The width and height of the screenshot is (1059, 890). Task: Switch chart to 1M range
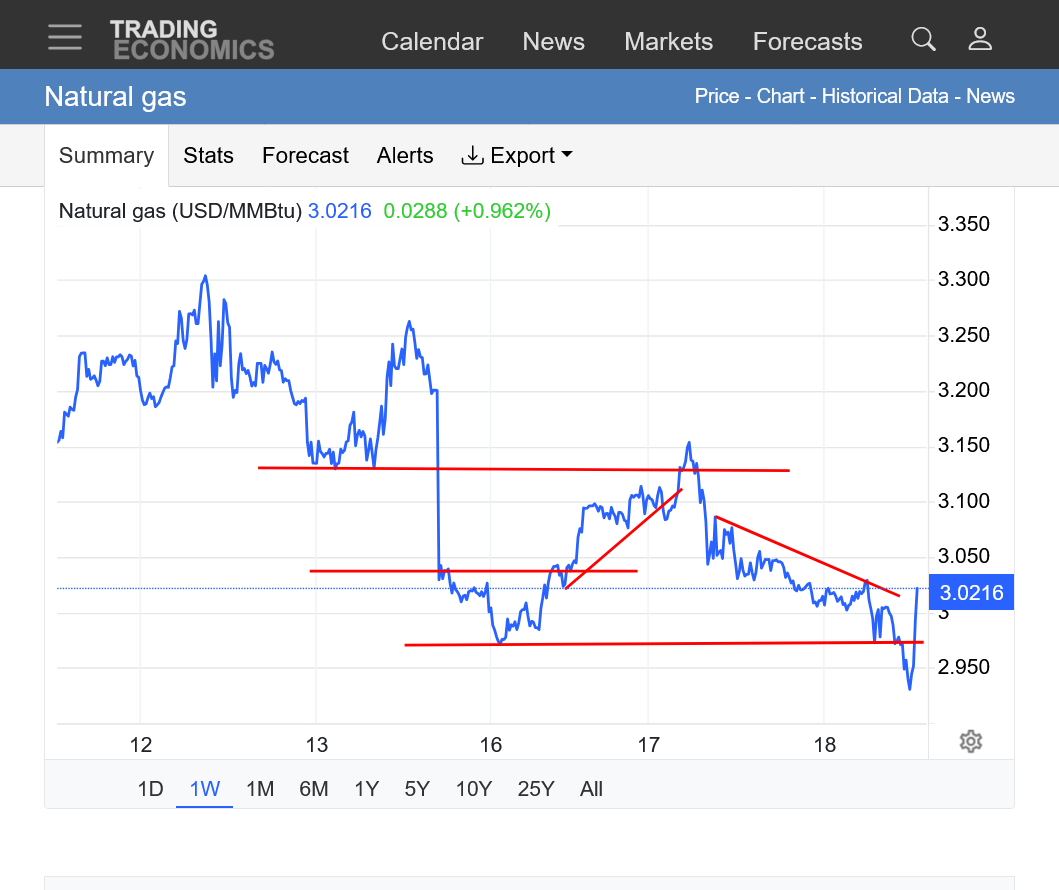(x=260, y=789)
